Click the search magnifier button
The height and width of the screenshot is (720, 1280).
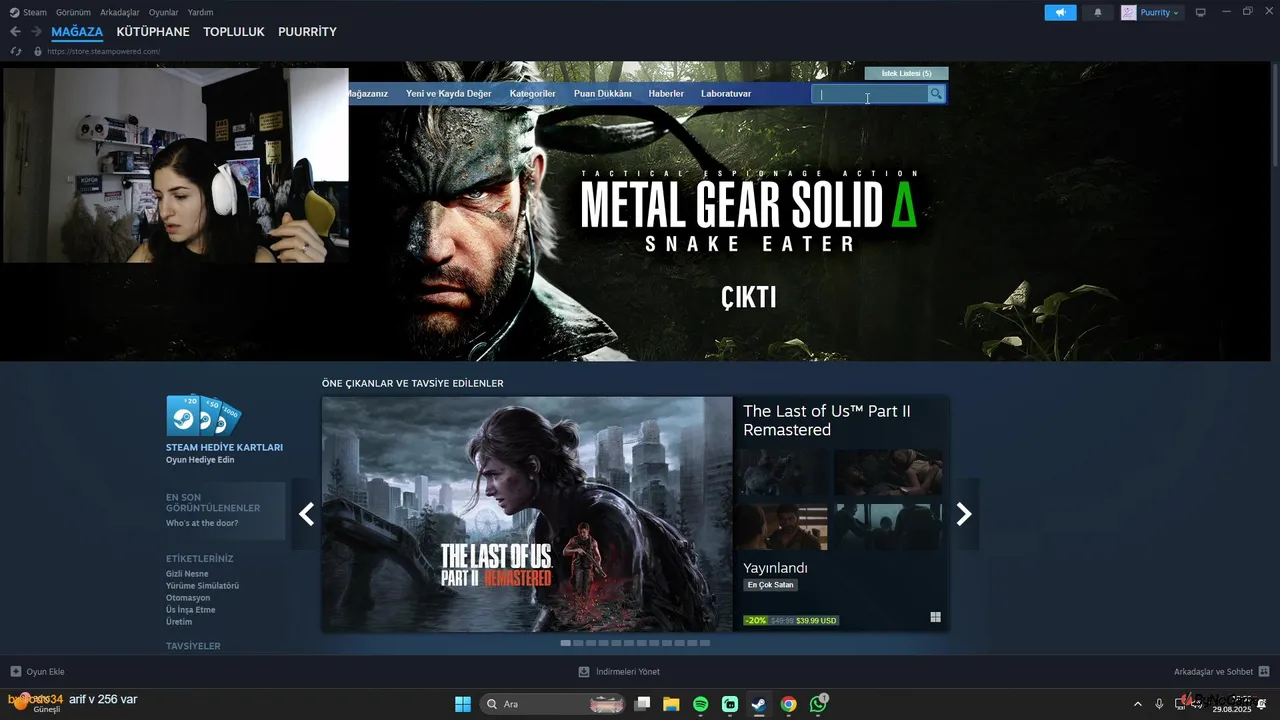point(936,94)
